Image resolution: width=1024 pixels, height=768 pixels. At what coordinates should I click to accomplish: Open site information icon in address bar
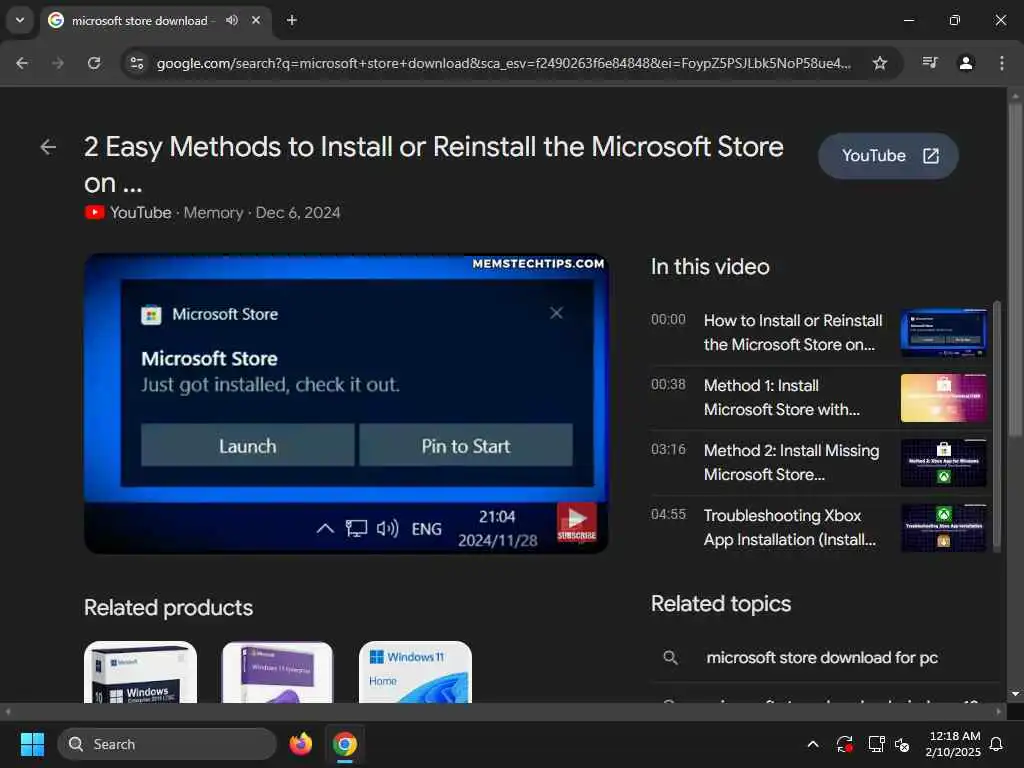(137, 63)
